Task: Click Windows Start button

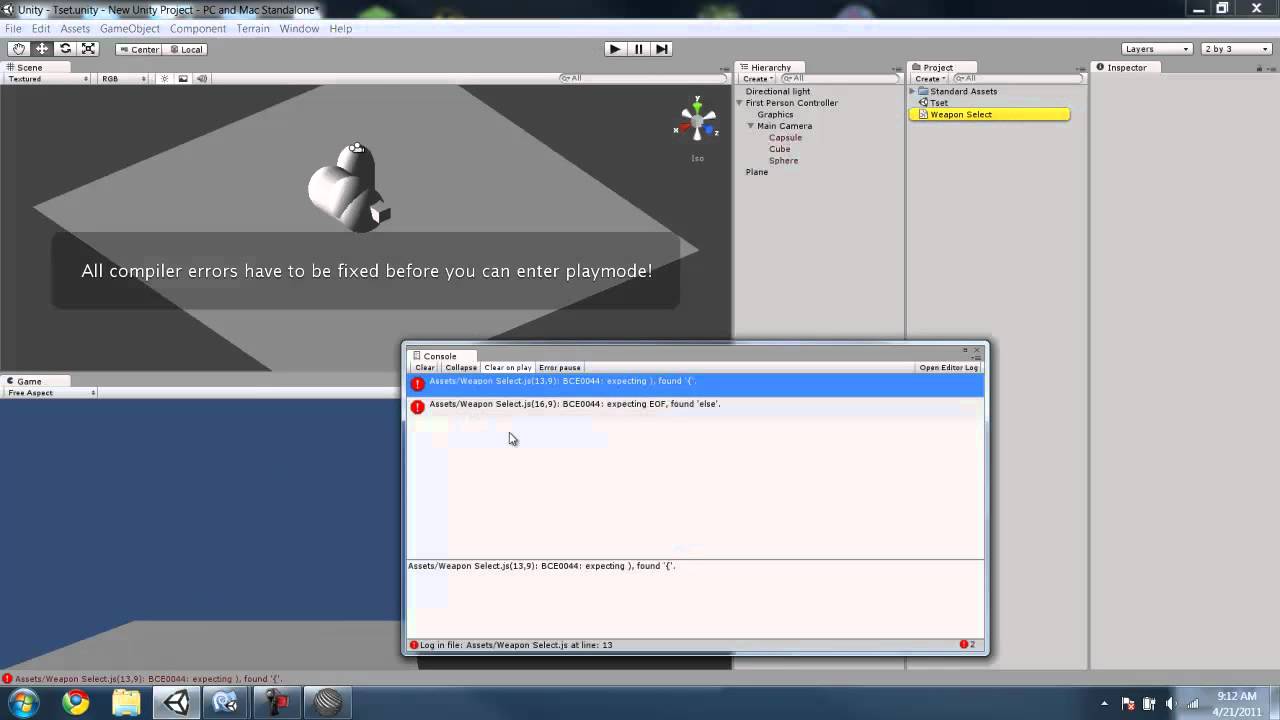Action: tap(23, 703)
